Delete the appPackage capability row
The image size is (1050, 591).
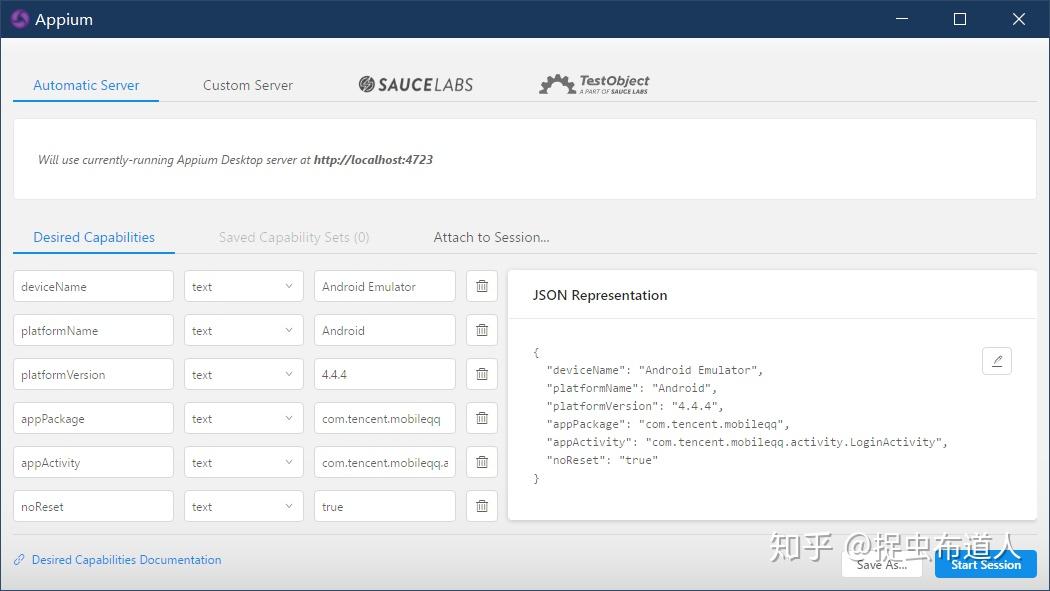point(481,418)
